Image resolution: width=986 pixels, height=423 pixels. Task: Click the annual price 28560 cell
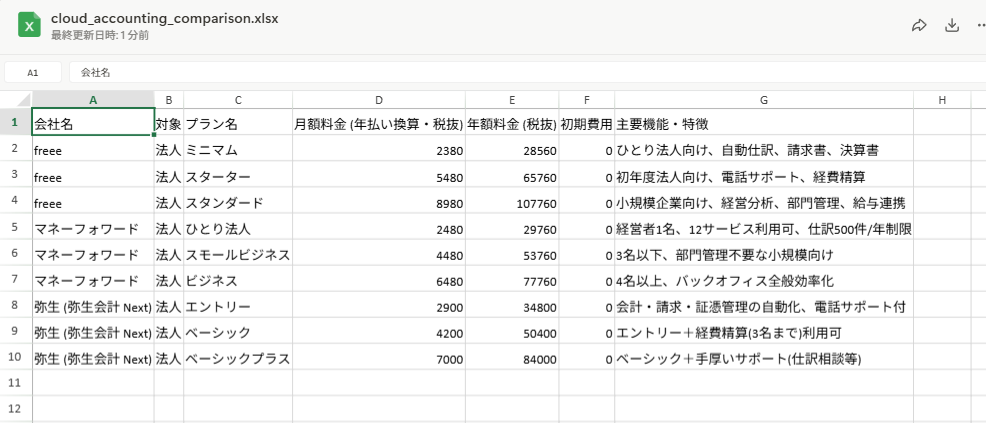point(512,149)
